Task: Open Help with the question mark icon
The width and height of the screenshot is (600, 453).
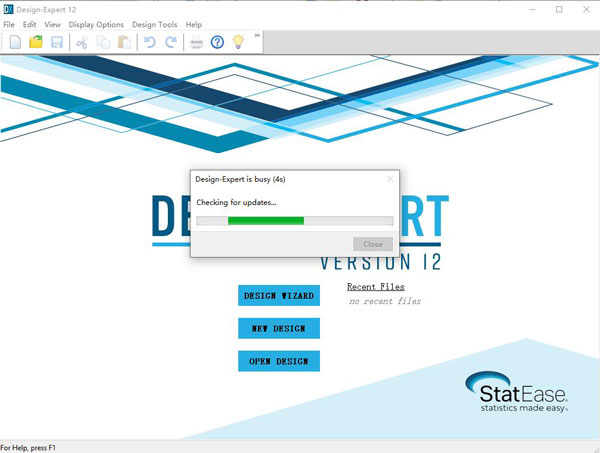Action: tap(217, 42)
